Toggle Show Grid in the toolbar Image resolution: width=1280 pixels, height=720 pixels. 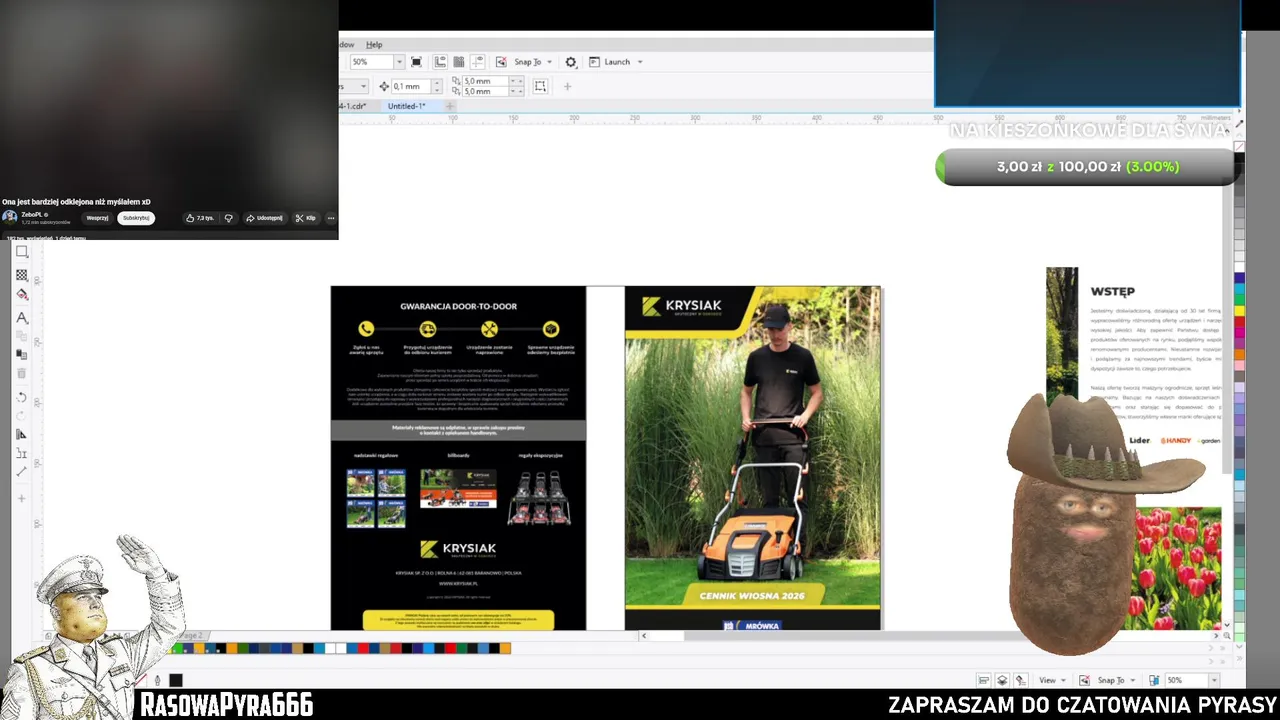[459, 62]
